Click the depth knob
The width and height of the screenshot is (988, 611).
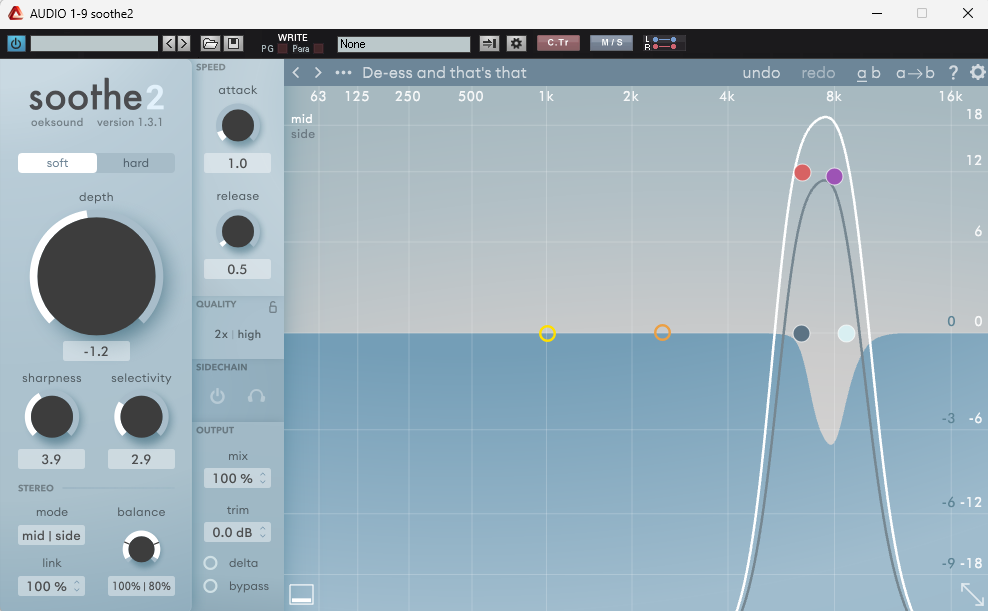coord(96,276)
